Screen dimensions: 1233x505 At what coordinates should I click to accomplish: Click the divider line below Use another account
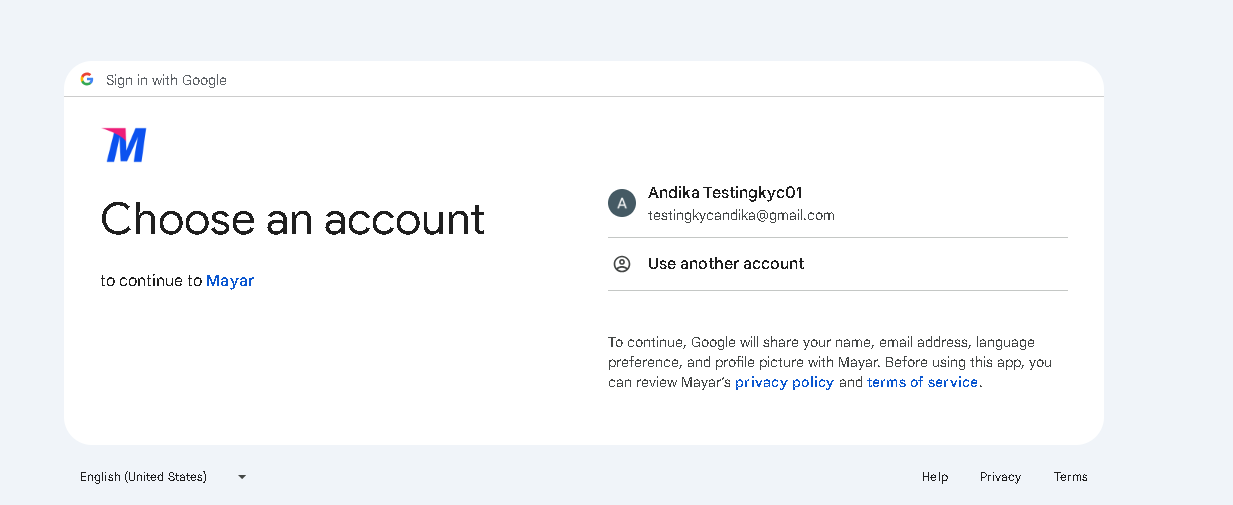[838, 290]
